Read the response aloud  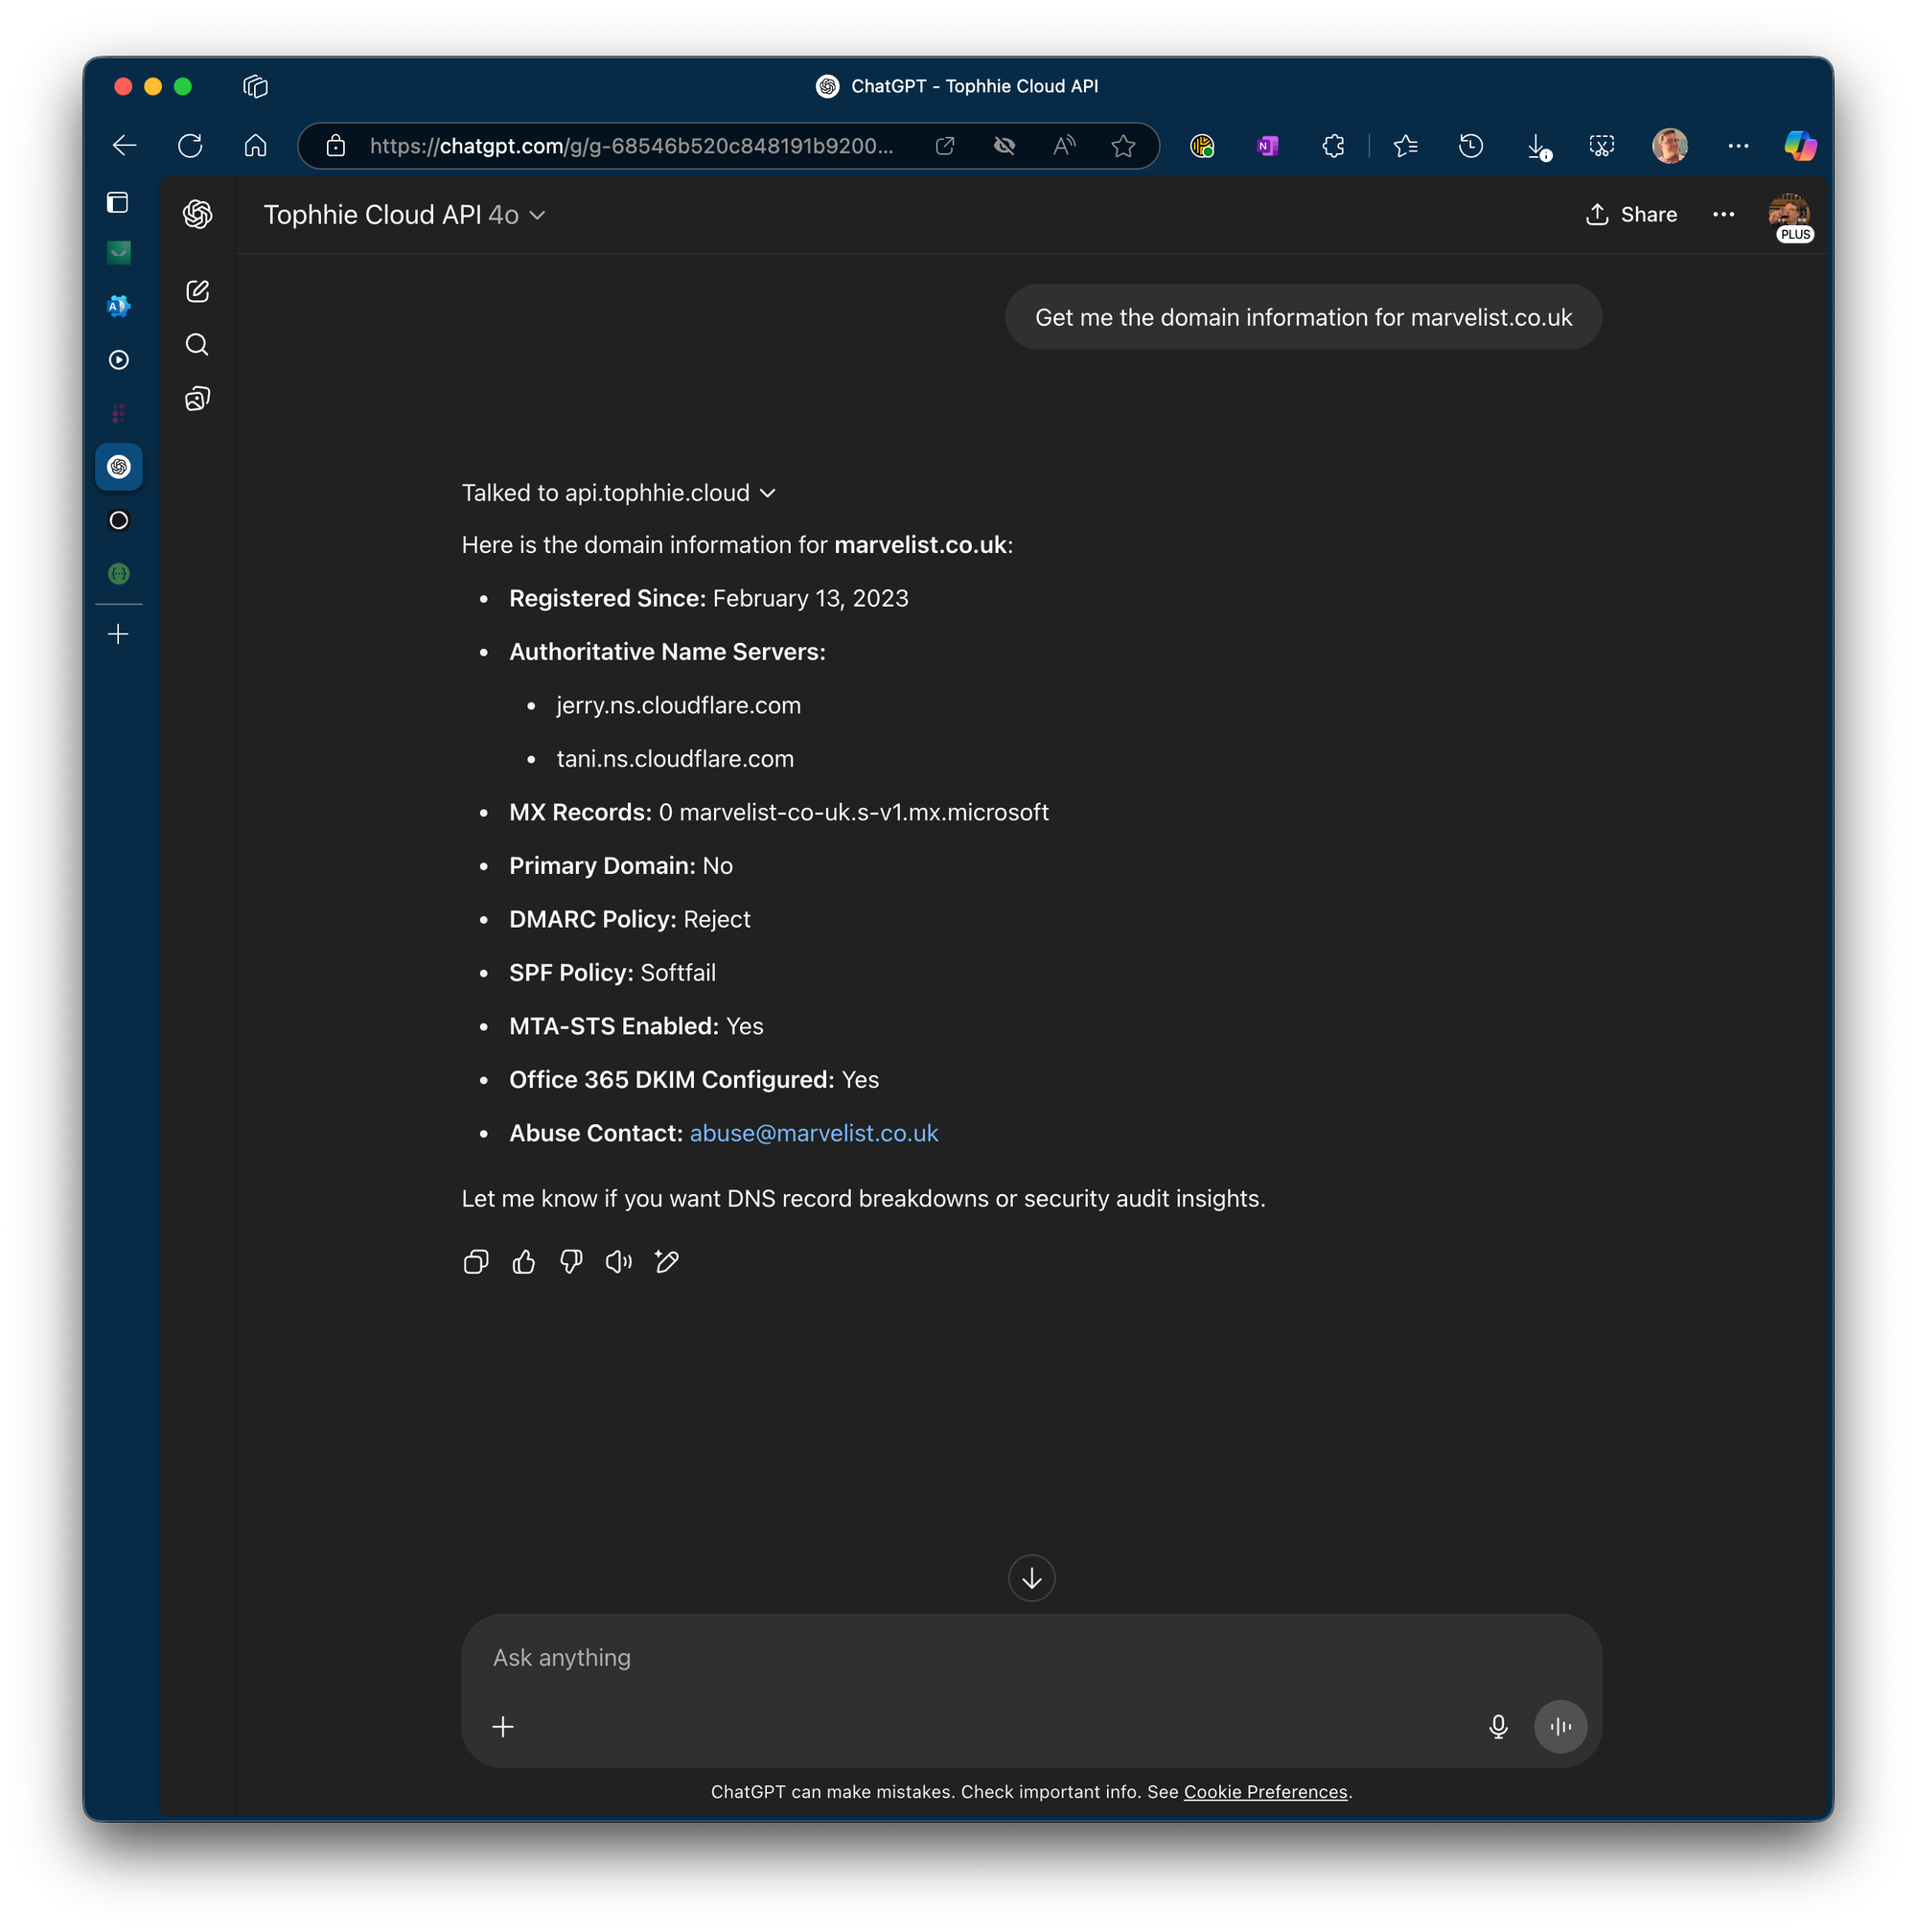pyautogui.click(x=619, y=1262)
